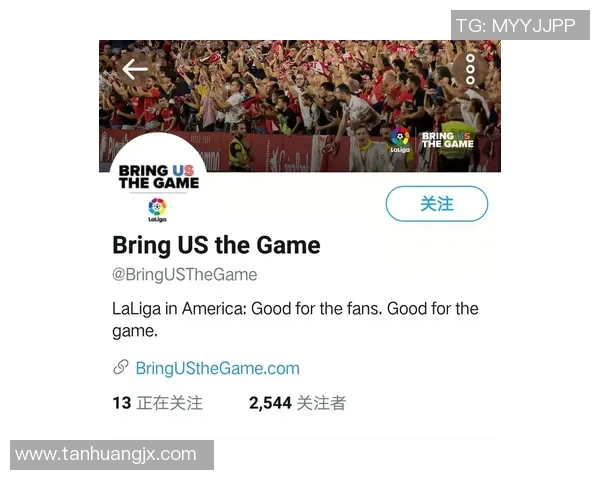The image size is (600, 480).
Task: View the 2,544 关注者 followers list
Action: (297, 403)
